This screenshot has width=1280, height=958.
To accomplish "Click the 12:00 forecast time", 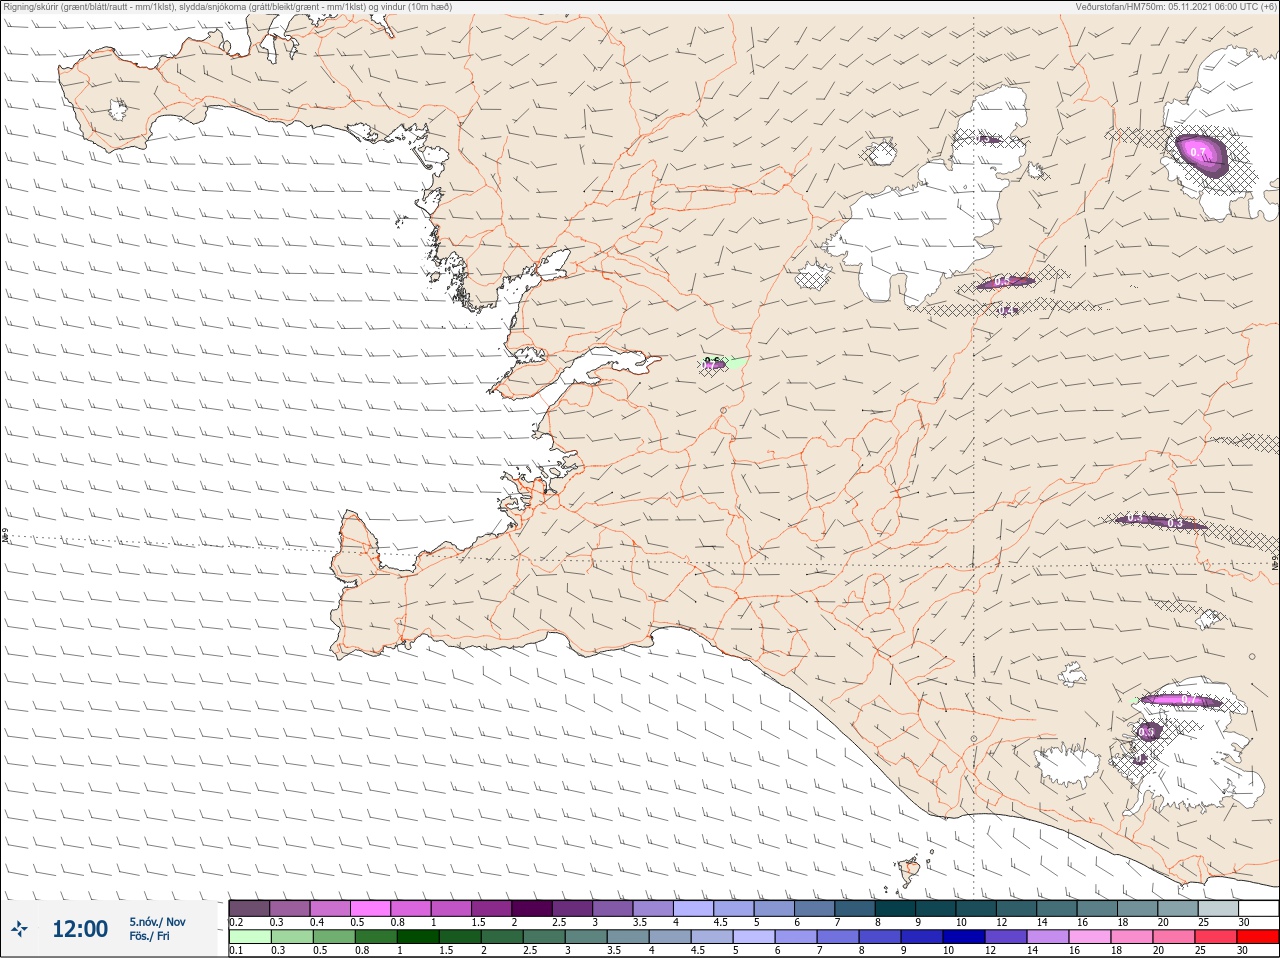I will coord(80,929).
